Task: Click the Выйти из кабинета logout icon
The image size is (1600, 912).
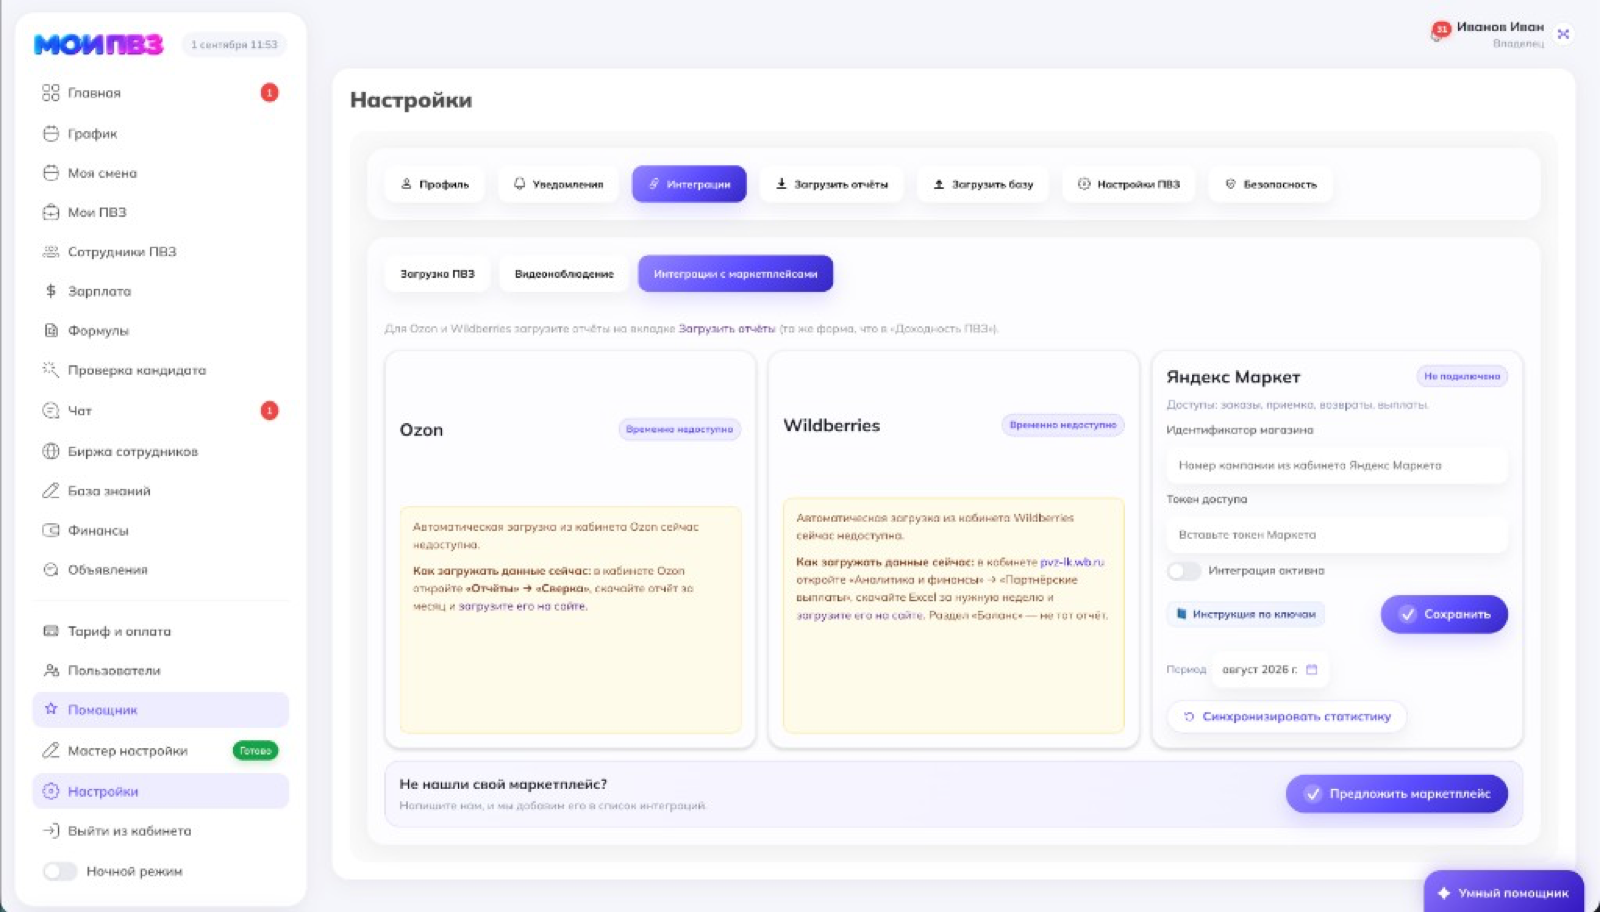Action: pyautogui.click(x=51, y=831)
